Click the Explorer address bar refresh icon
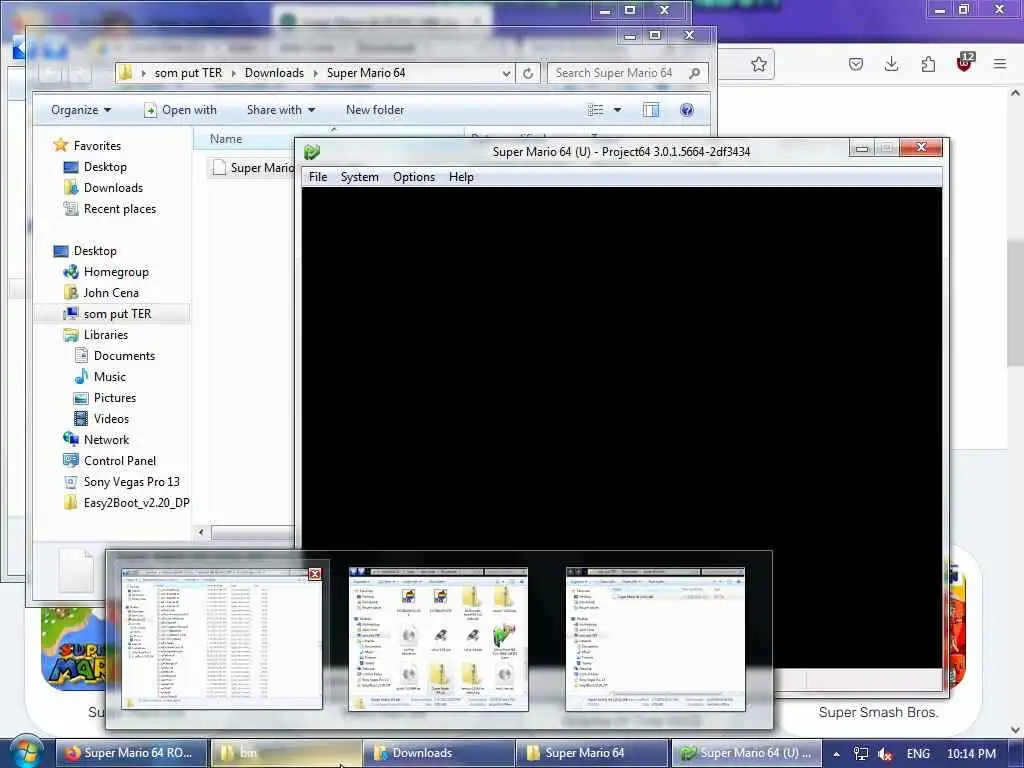Image resolution: width=1024 pixels, height=768 pixels. coord(528,73)
